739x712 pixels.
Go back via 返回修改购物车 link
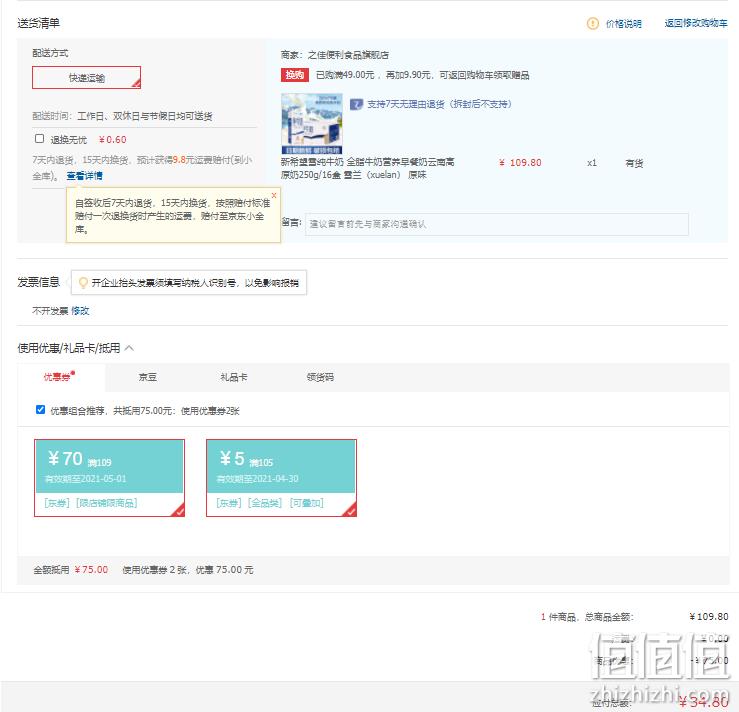pos(696,23)
